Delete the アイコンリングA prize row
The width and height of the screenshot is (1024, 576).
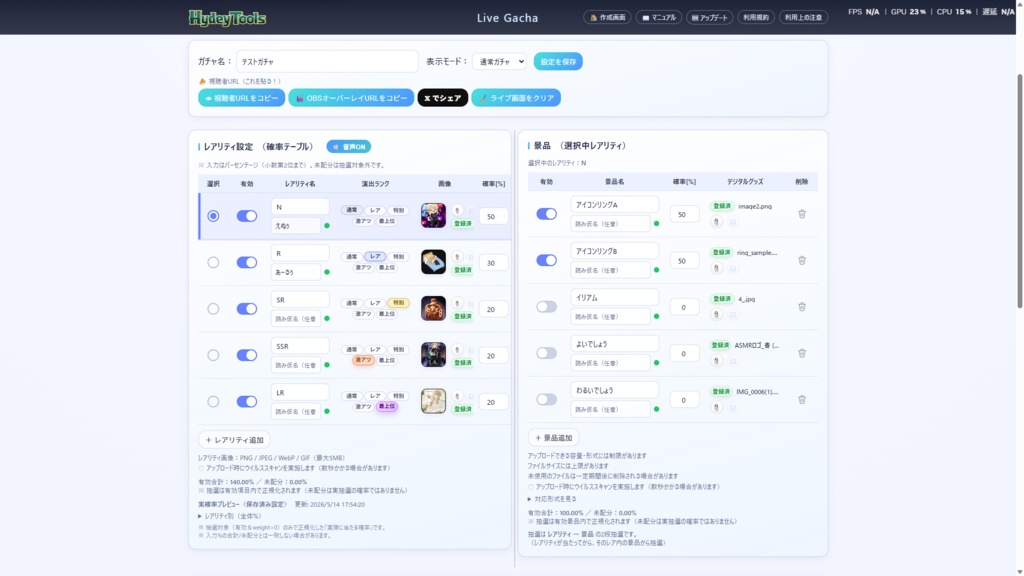point(801,214)
